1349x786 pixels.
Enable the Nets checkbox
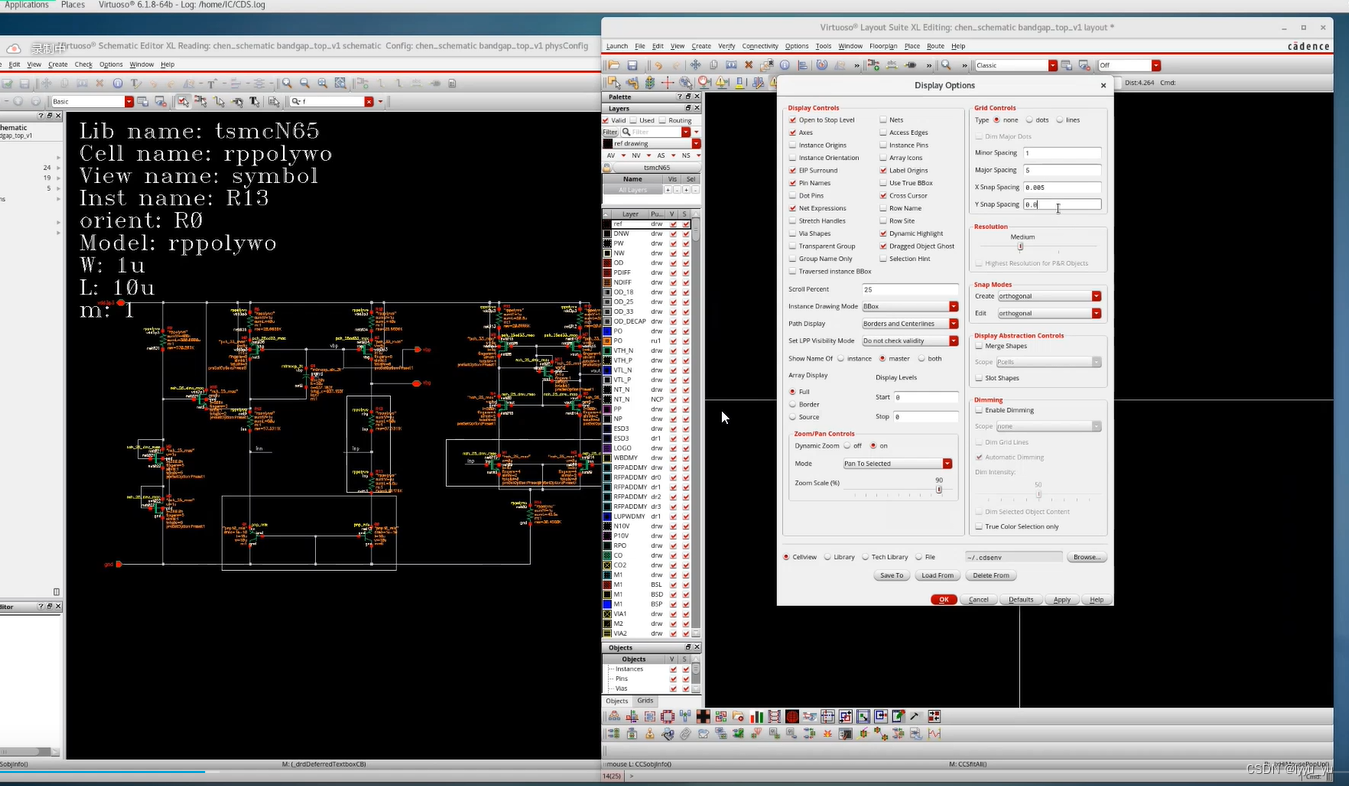click(x=883, y=120)
